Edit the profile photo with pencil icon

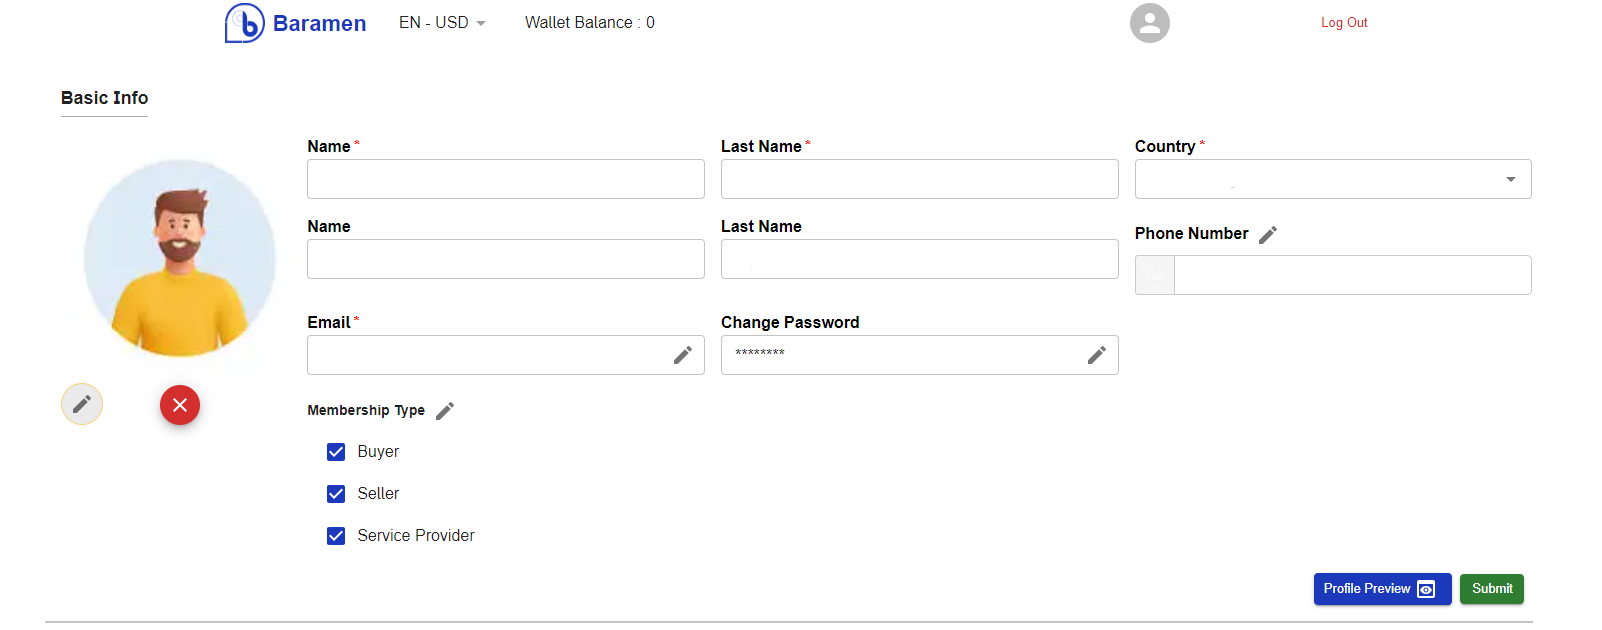(x=81, y=404)
